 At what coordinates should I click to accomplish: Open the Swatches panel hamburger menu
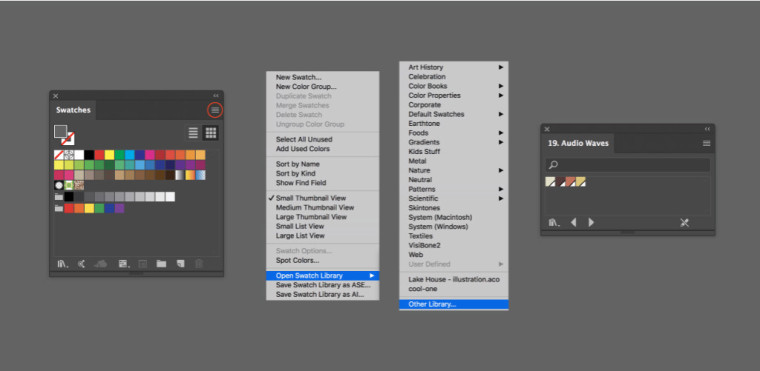coord(215,110)
